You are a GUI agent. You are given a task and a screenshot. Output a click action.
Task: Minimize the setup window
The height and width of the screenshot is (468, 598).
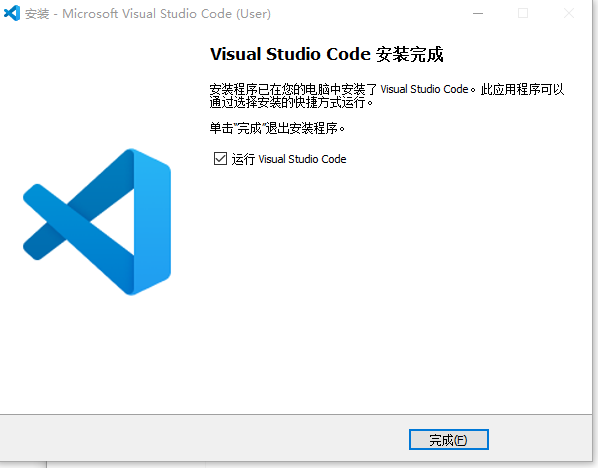478,13
